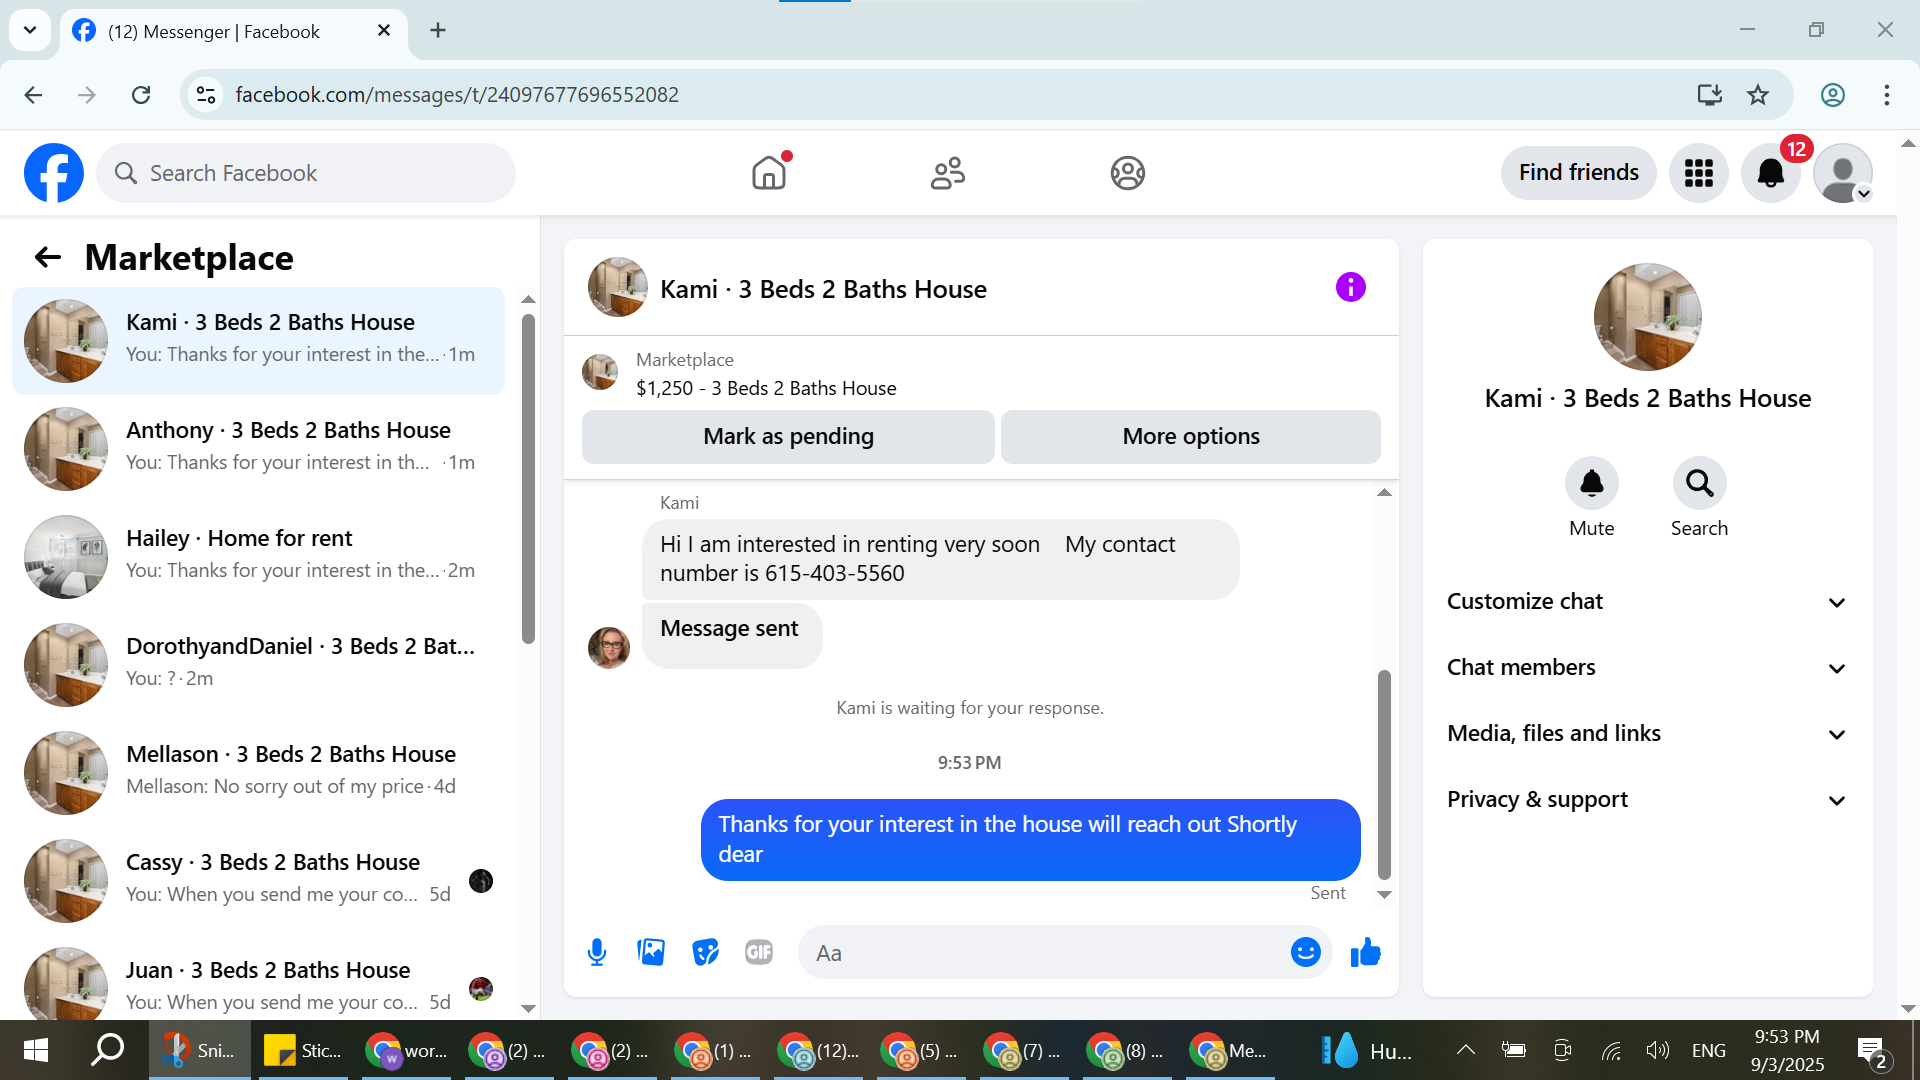Viewport: 1920px width, 1080px height.
Task: Open the Sticky Notes taskbar app
Action: click(x=303, y=1050)
